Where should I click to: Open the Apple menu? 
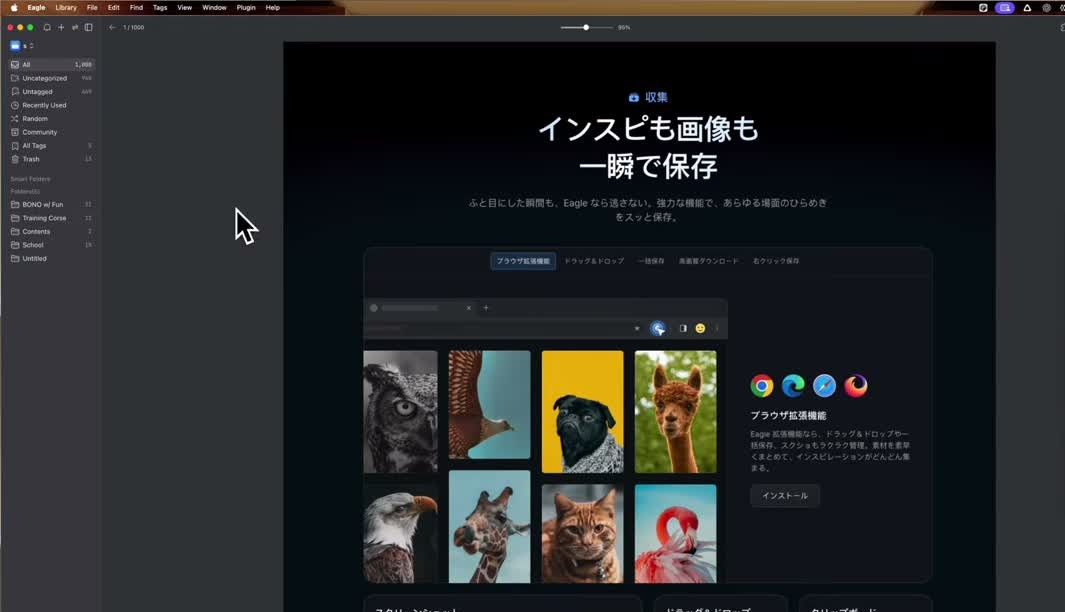coord(14,7)
